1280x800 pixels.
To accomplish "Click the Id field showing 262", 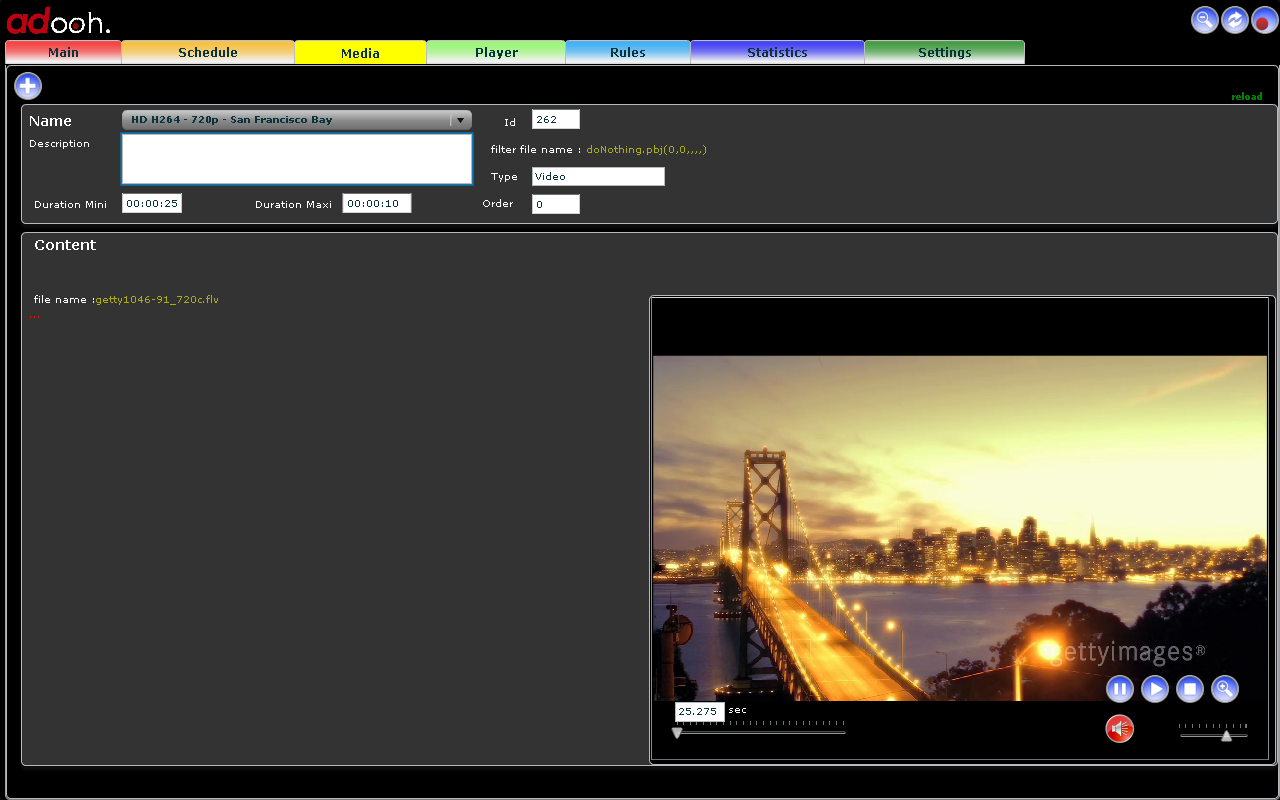I will (x=556, y=119).
